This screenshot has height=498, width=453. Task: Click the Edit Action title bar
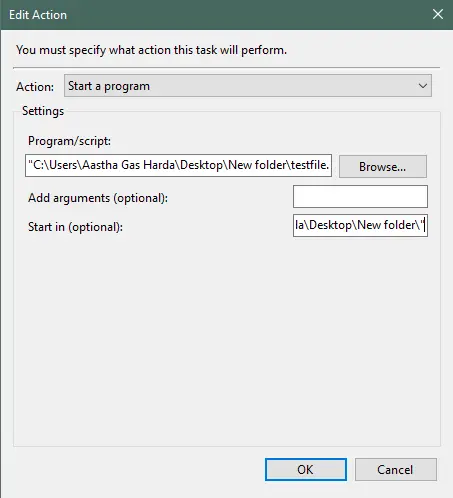[213, 15]
